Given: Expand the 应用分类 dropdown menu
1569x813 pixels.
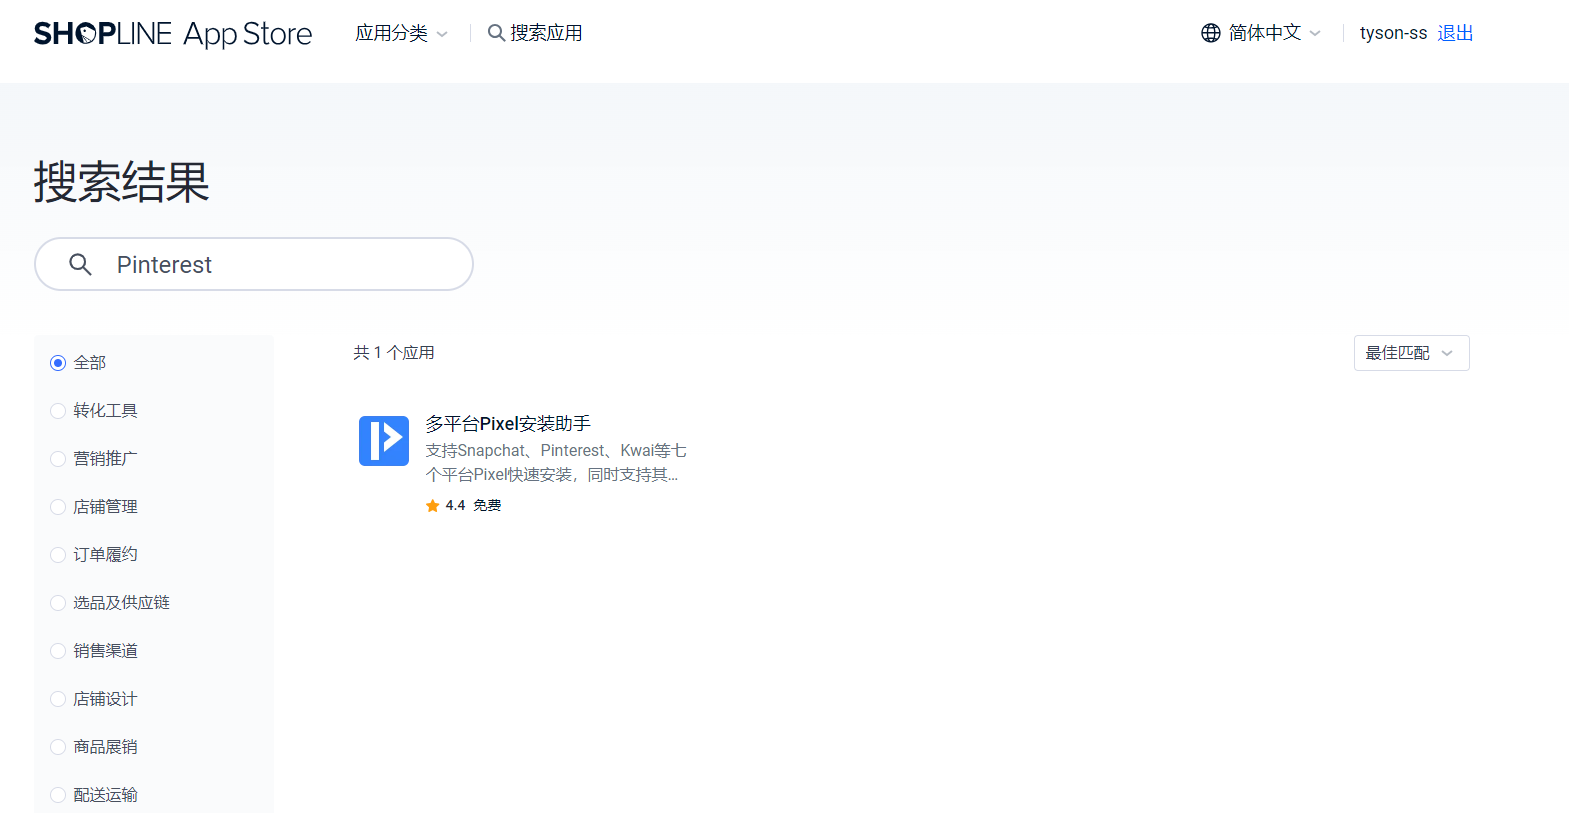Looking at the screenshot, I should pyautogui.click(x=401, y=33).
